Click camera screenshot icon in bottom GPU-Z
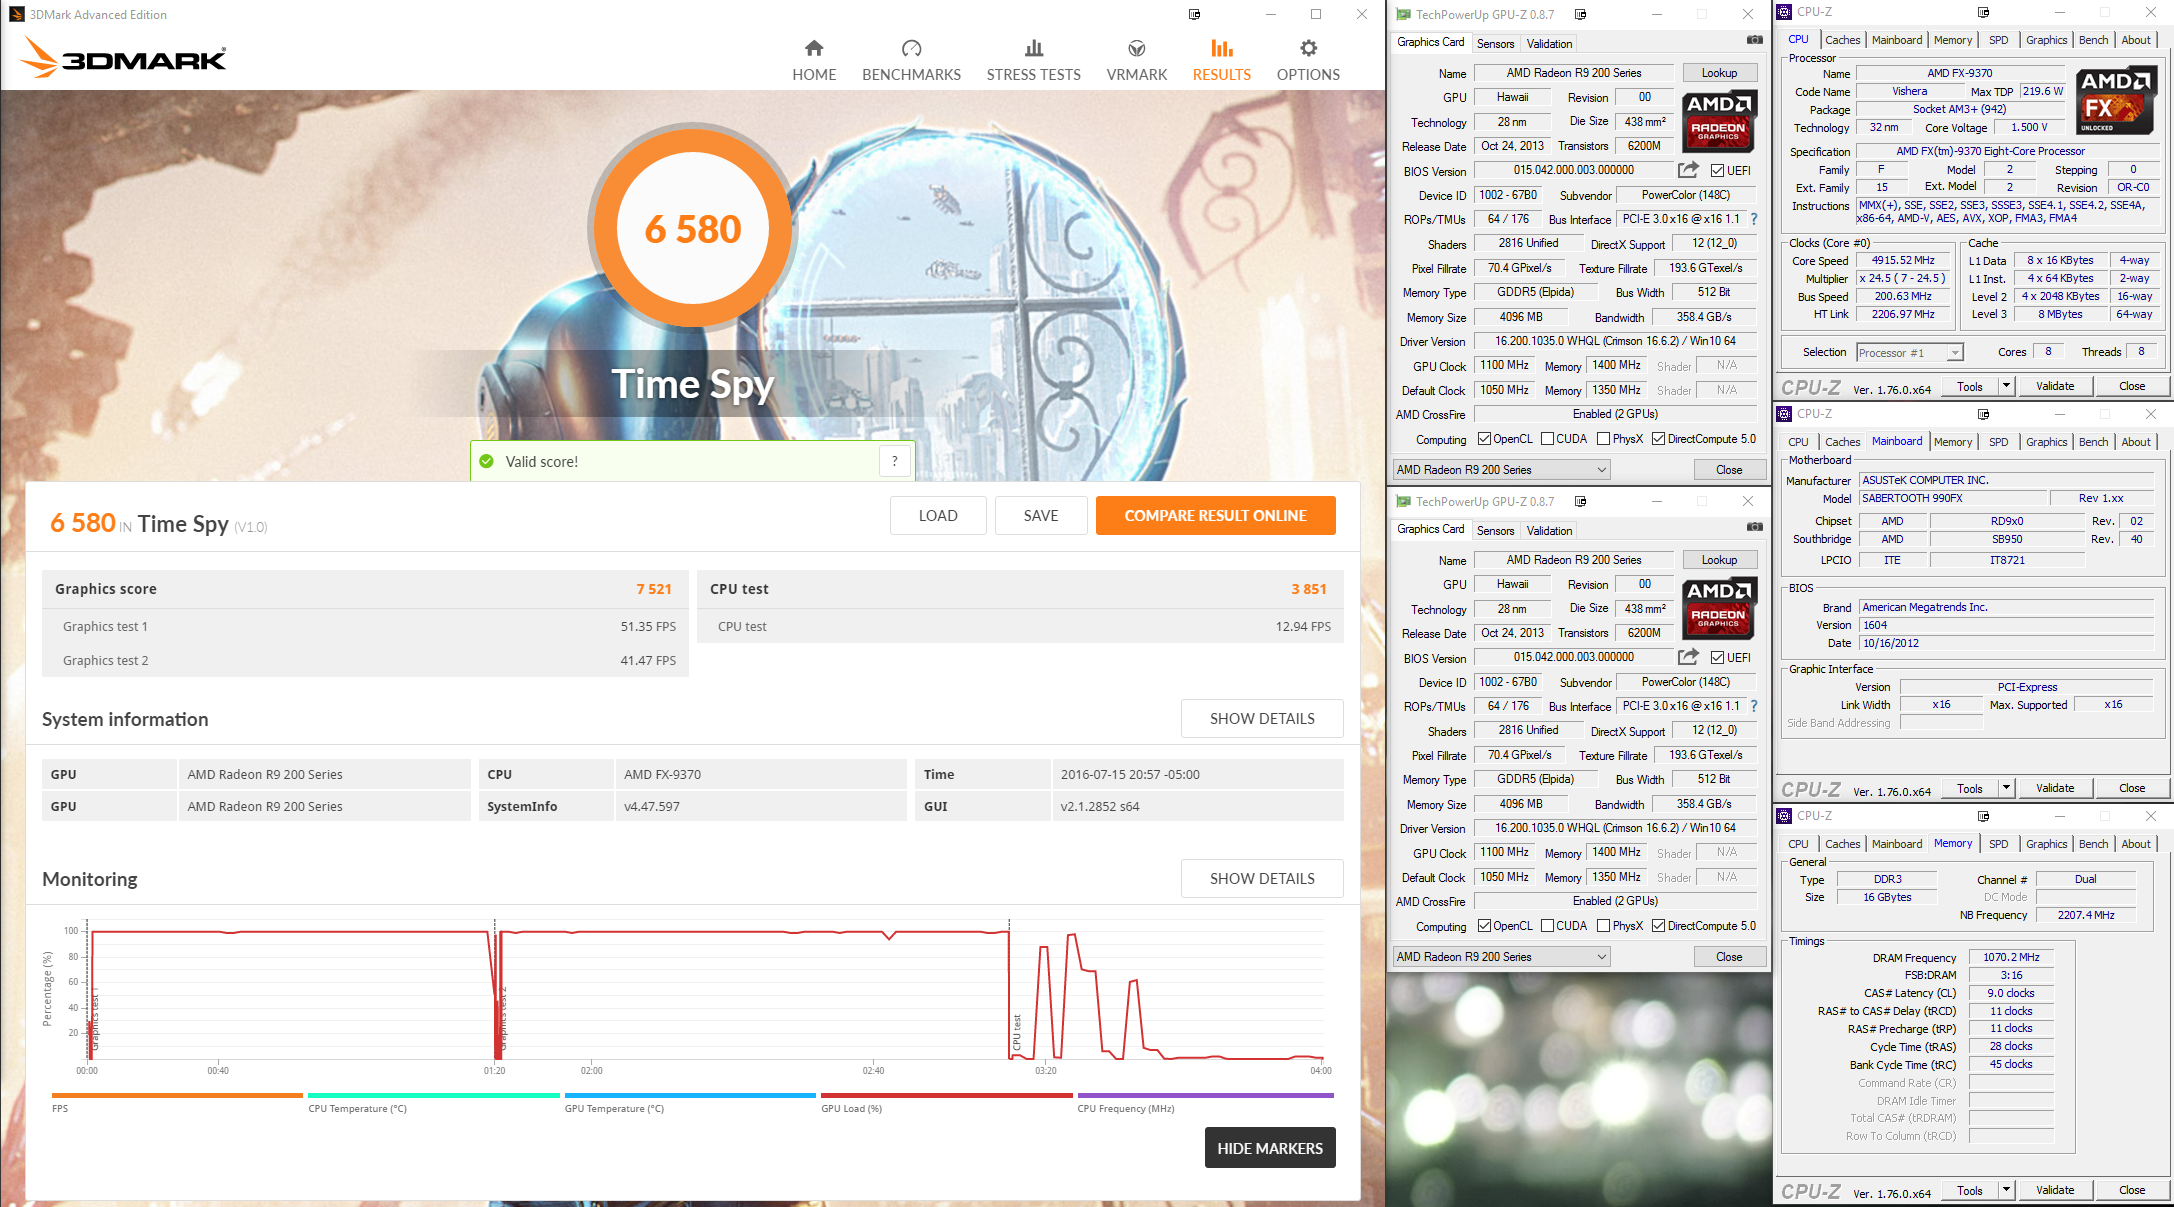 click(1754, 528)
